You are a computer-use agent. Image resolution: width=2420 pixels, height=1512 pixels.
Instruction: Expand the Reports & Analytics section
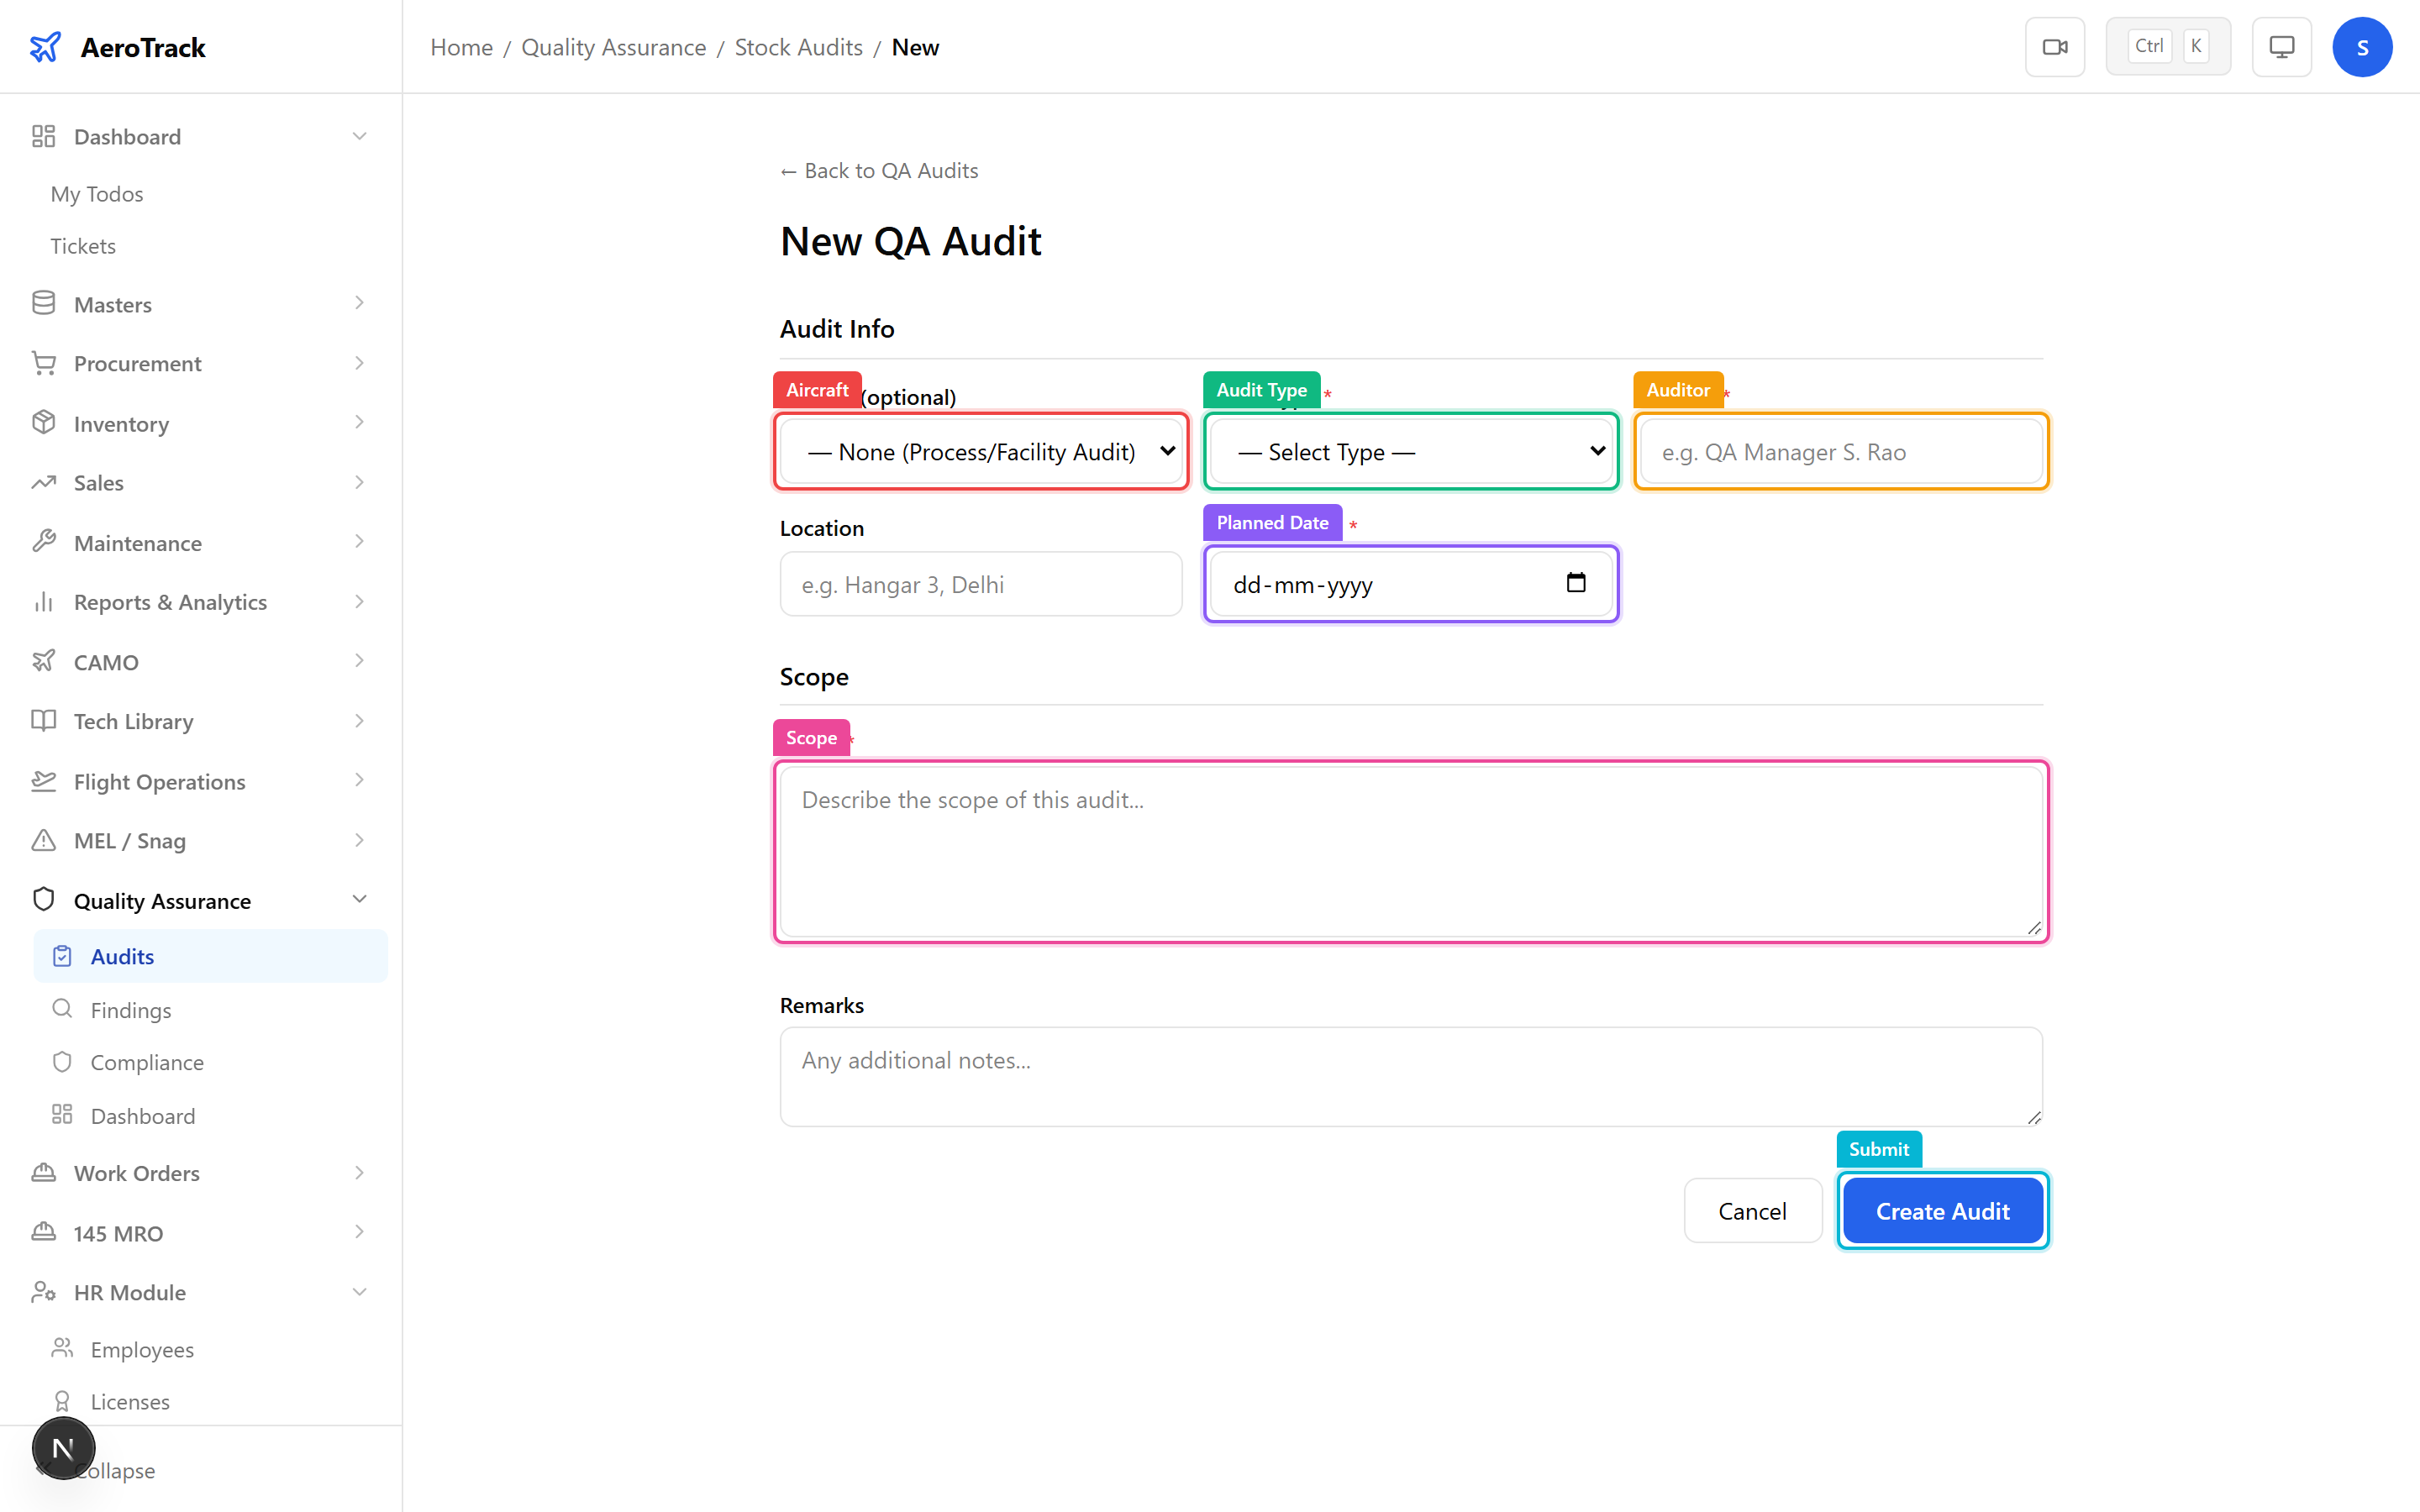point(170,601)
